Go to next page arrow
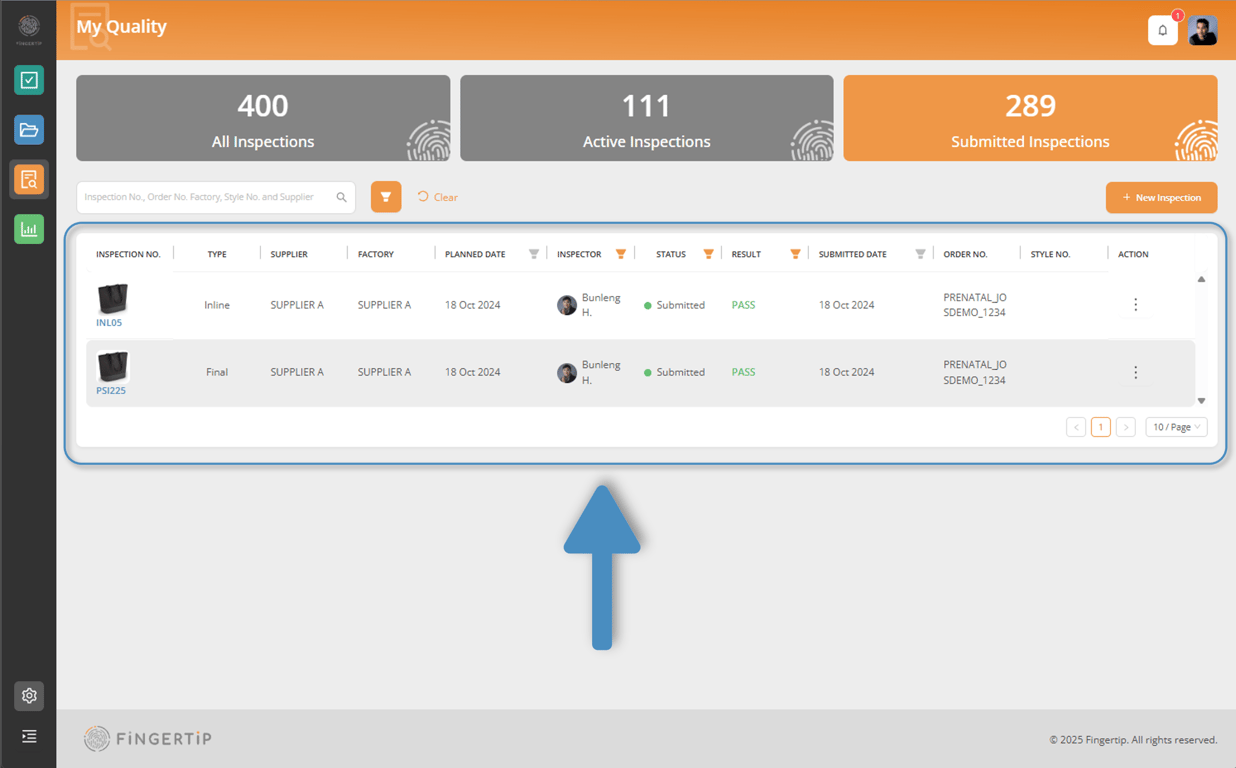The width and height of the screenshot is (1236, 768). (1126, 427)
